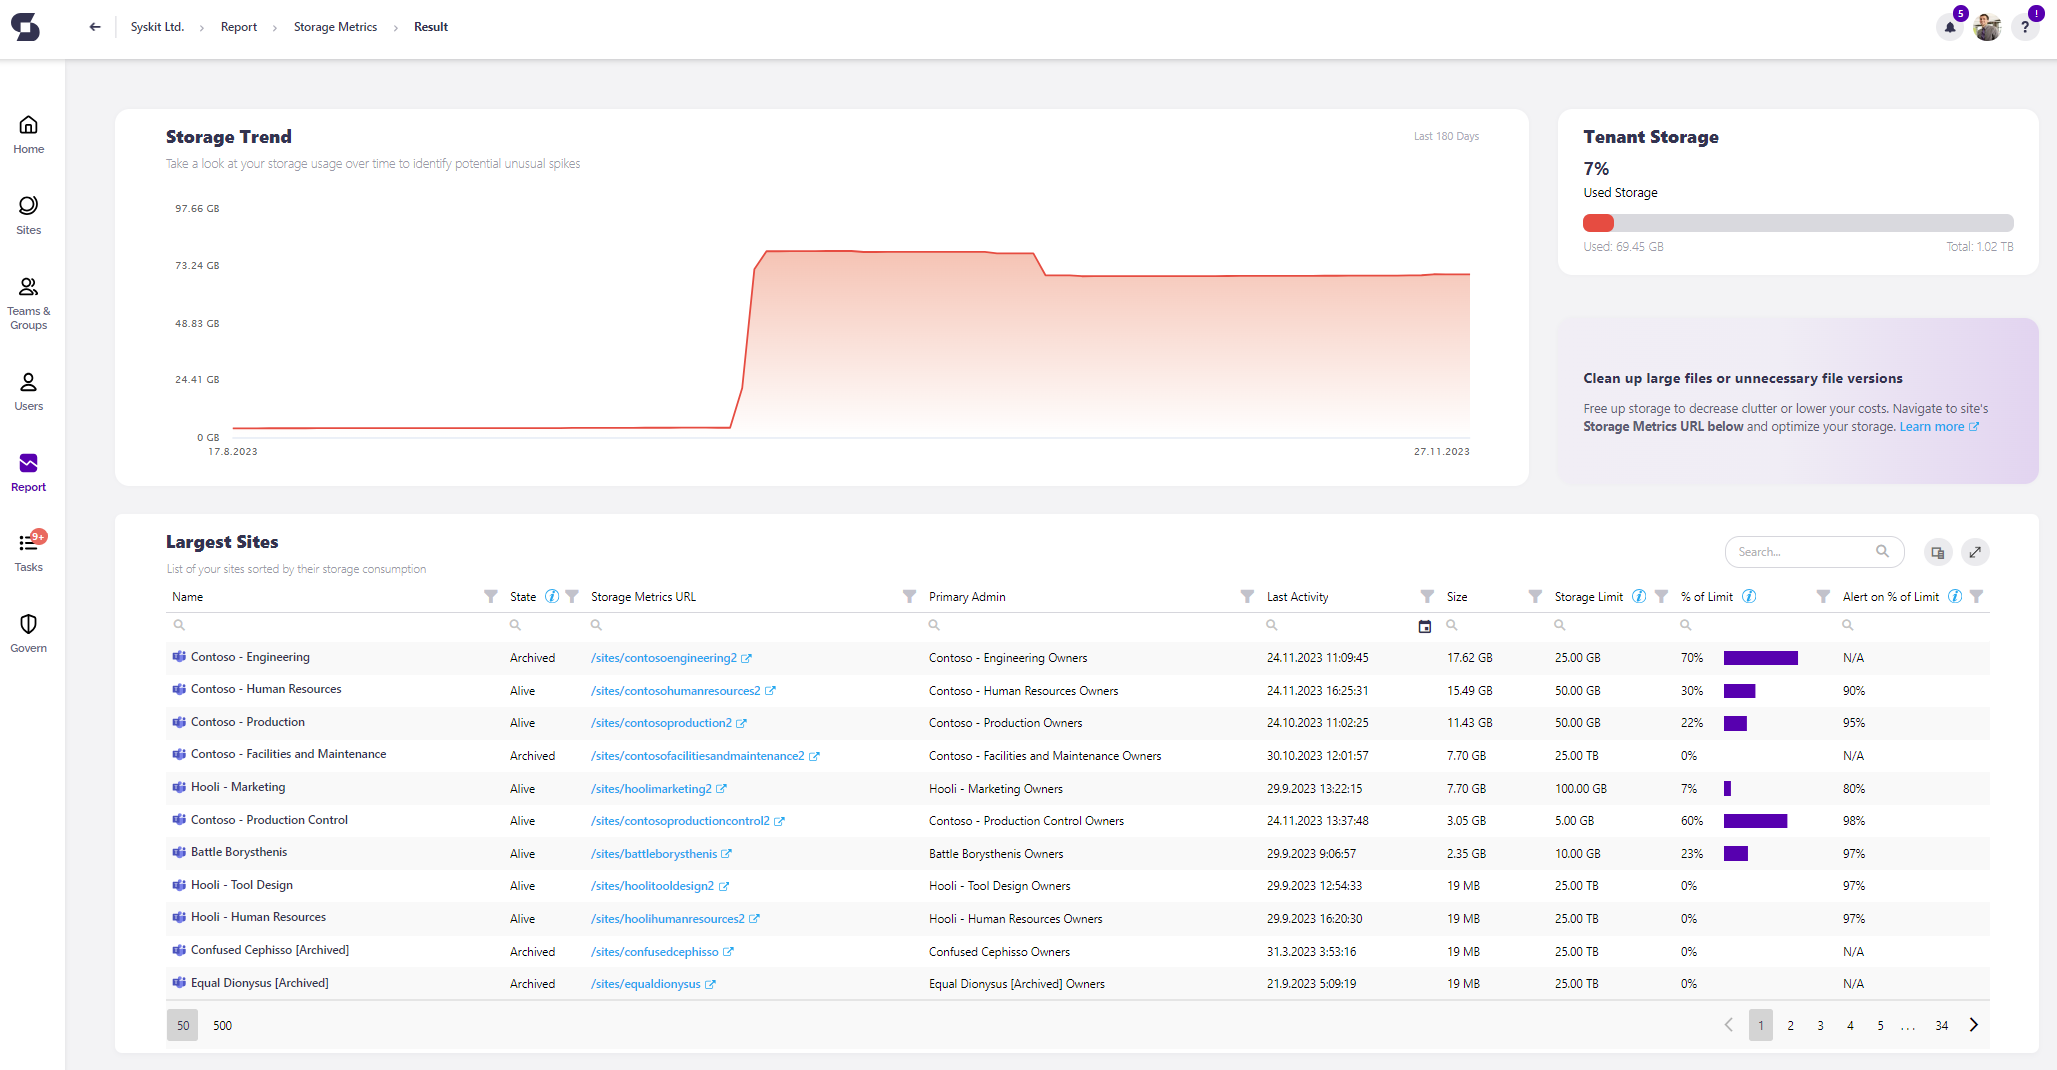Image resolution: width=2057 pixels, height=1070 pixels.
Task: Open the Alert on % of Limit filter
Action: tap(1977, 597)
